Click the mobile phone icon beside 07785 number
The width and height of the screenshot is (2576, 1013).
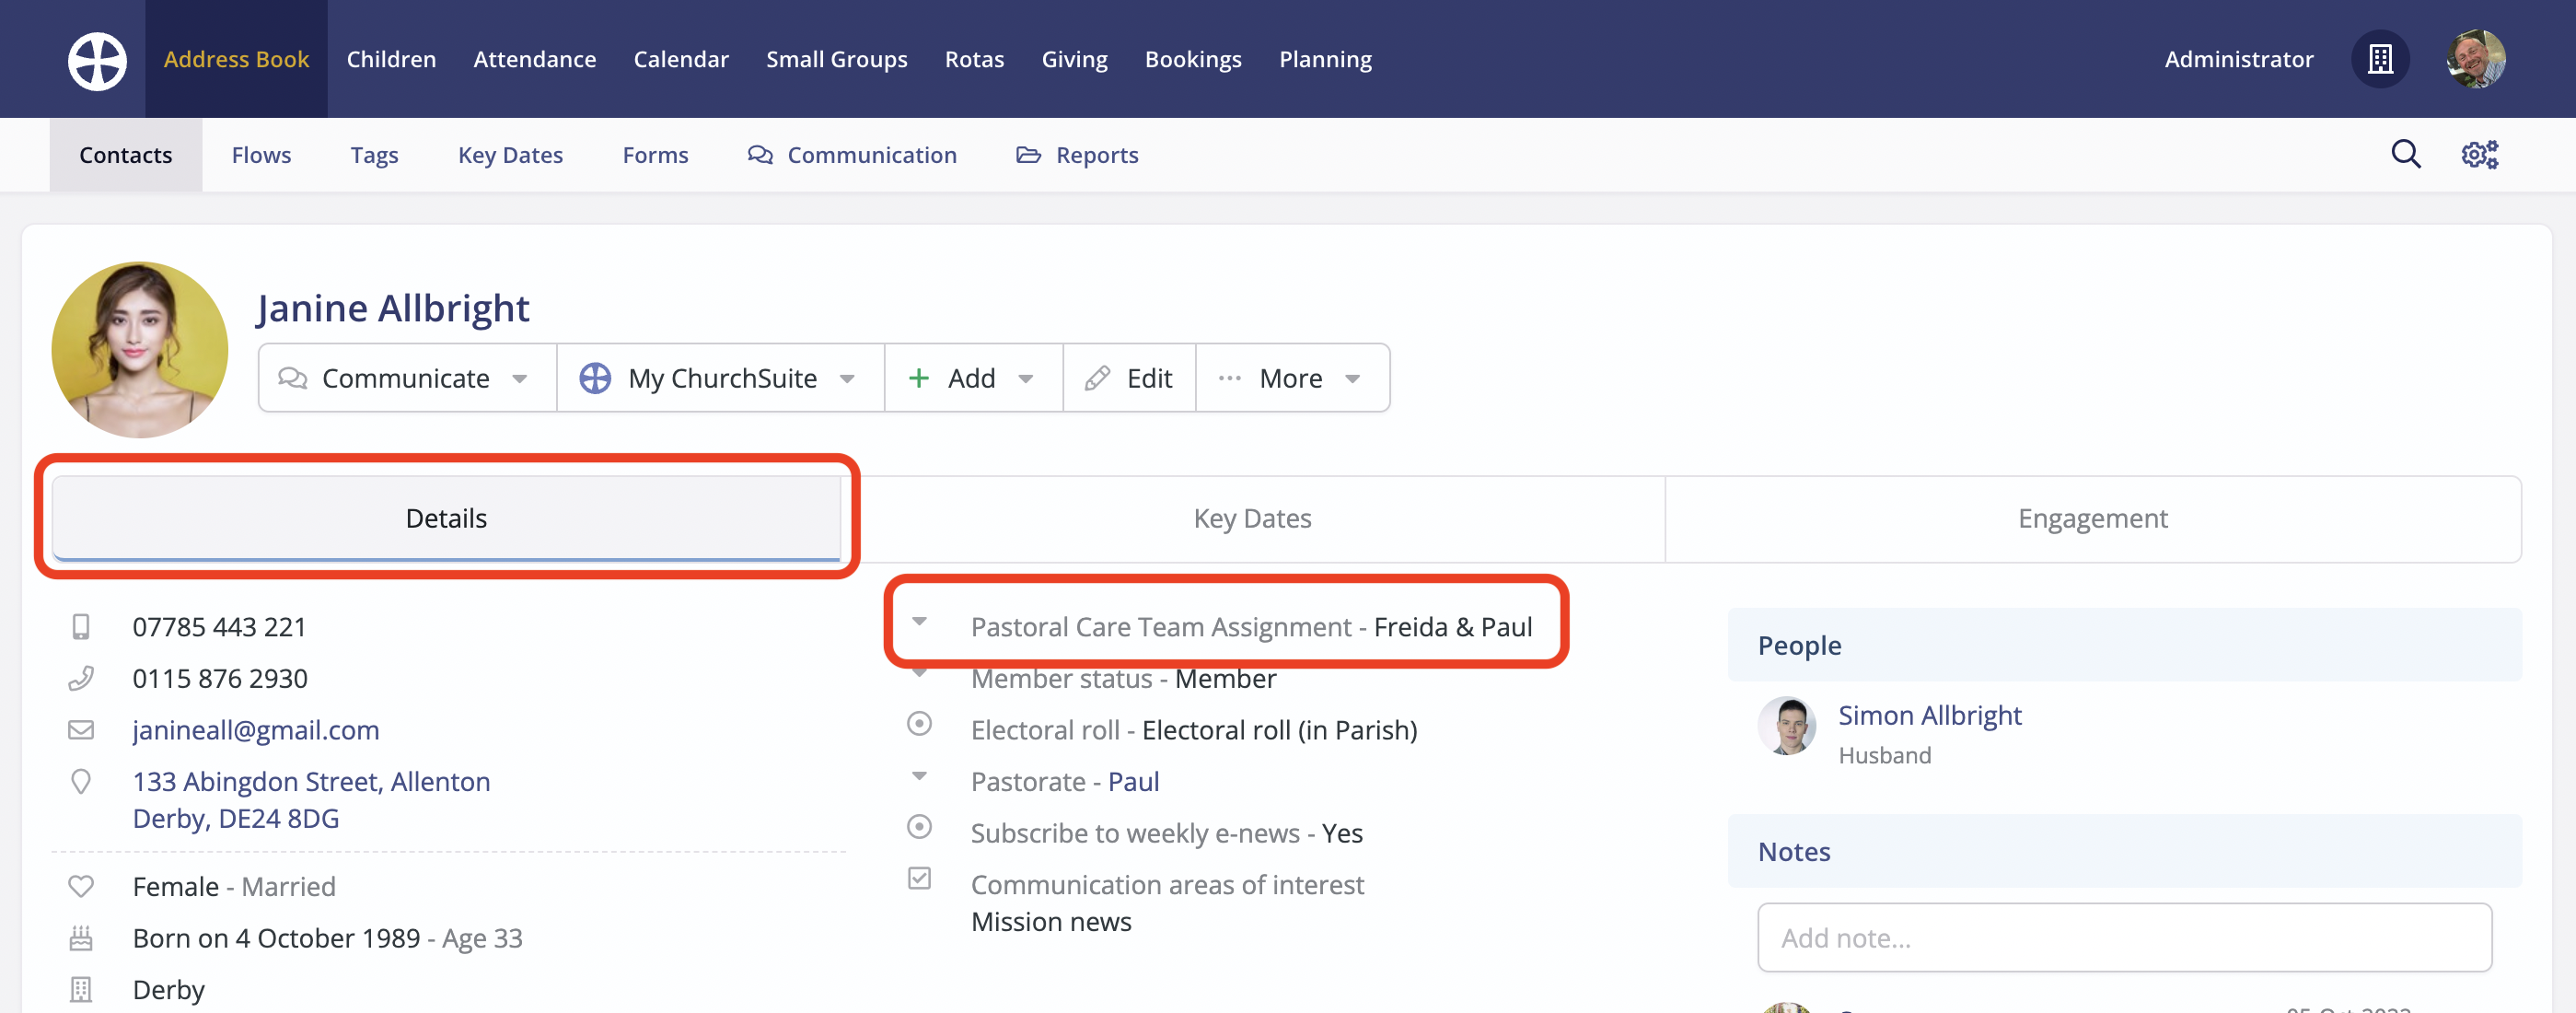81,627
